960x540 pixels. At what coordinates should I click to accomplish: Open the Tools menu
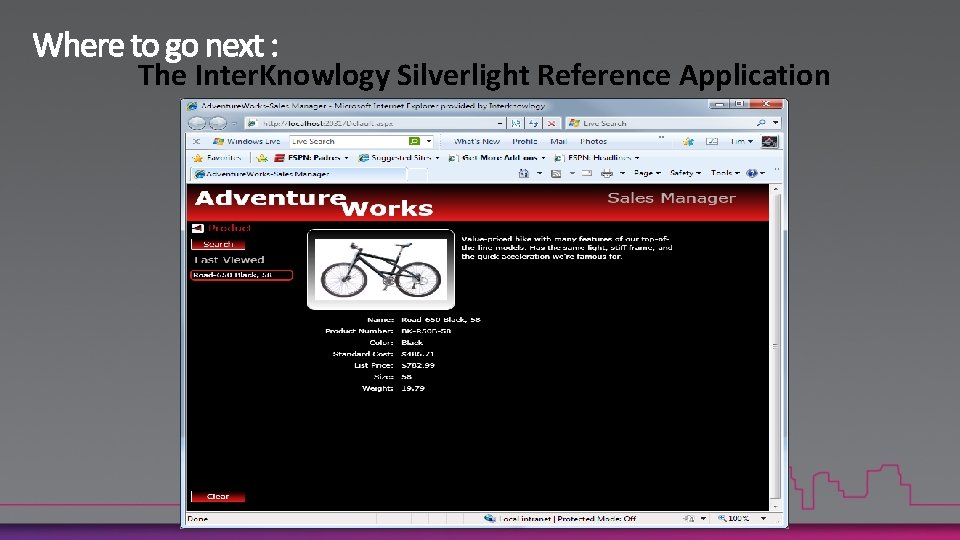click(725, 173)
